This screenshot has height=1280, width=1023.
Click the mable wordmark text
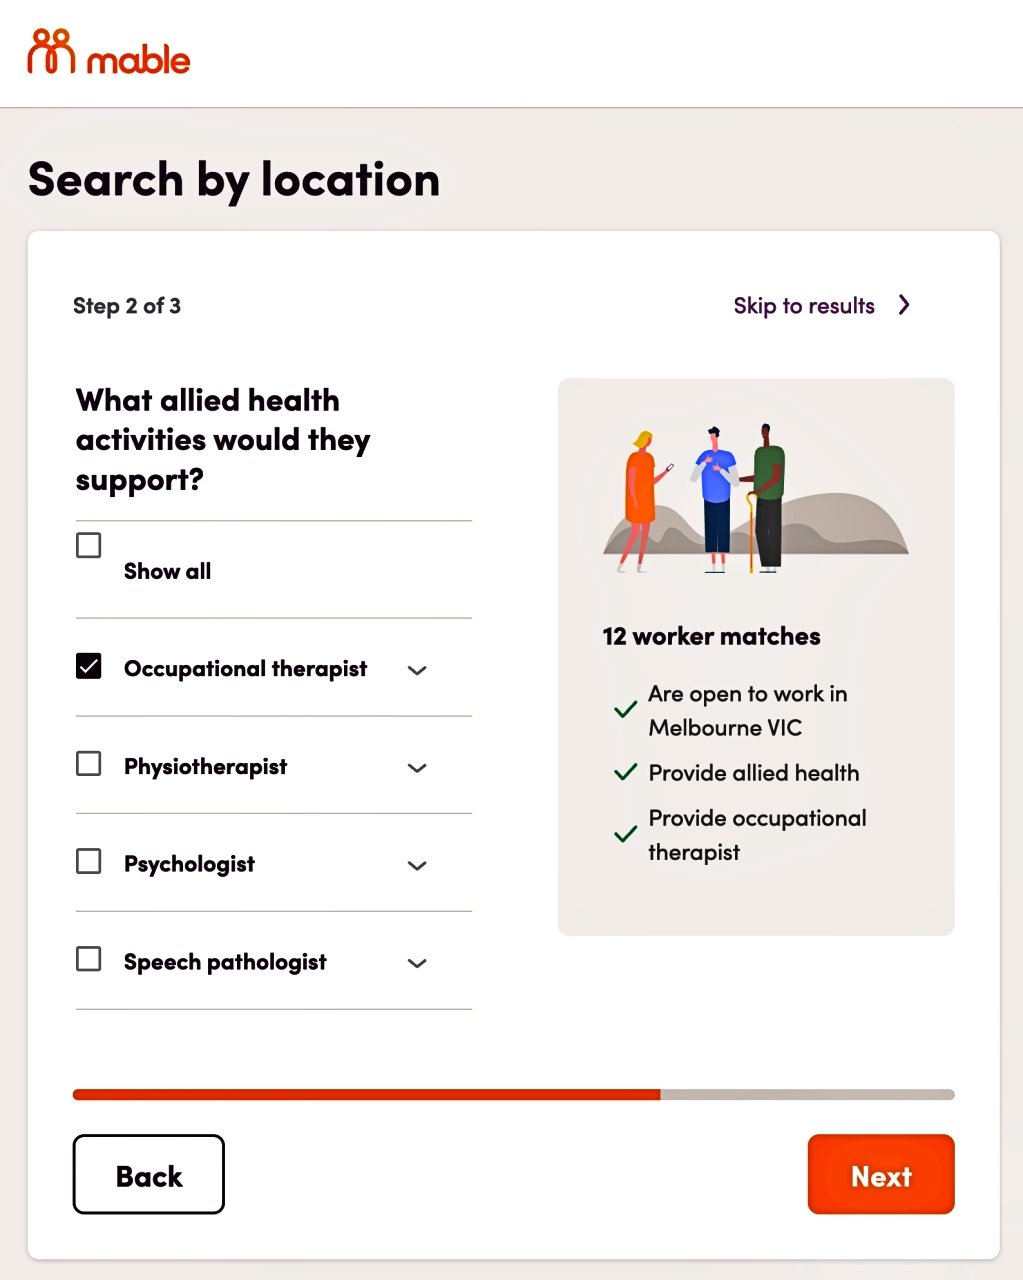139,60
